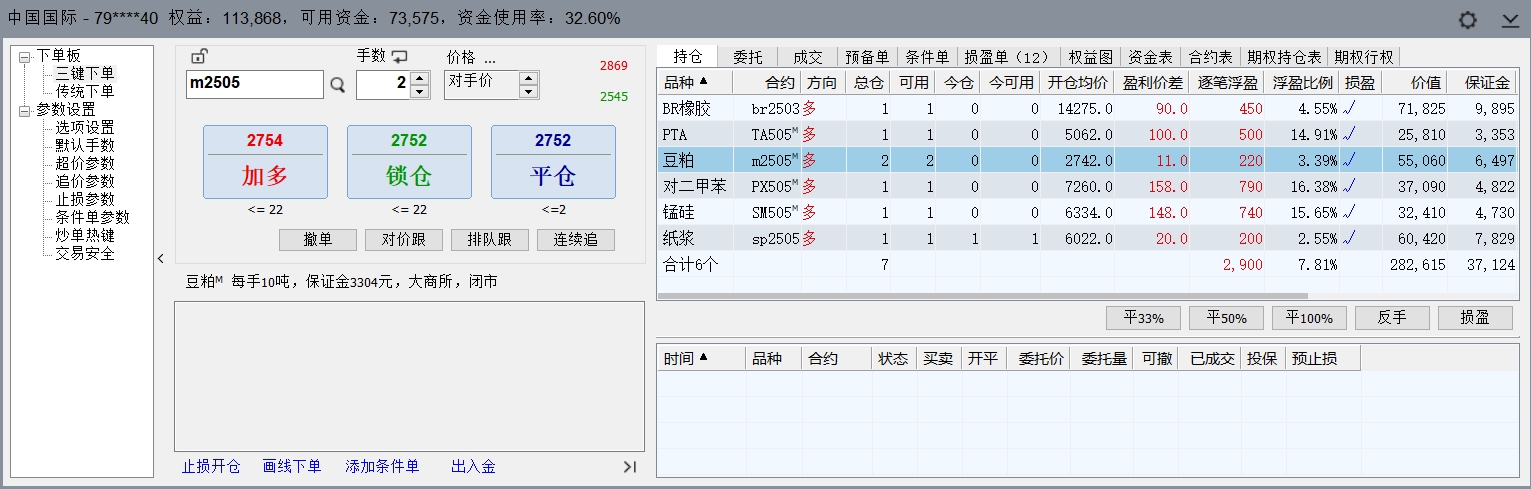Open 交易安全 settings

[85, 253]
